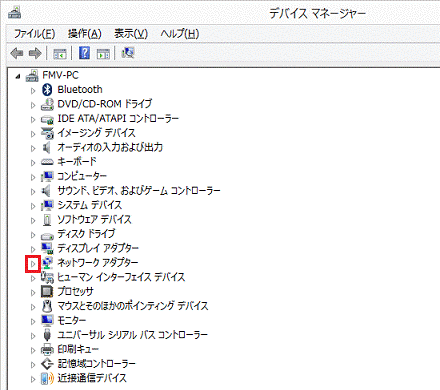Click the キーボード icon
The image size is (440, 390).
click(47, 162)
